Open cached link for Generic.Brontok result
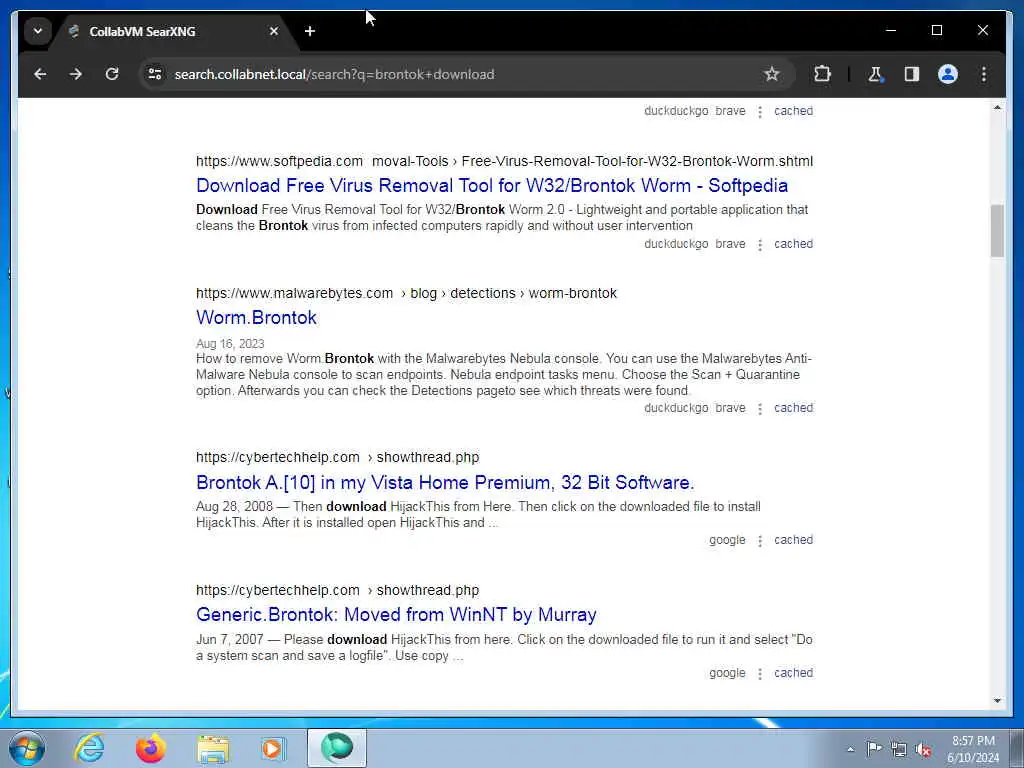This screenshot has height=768, width=1024. point(793,673)
